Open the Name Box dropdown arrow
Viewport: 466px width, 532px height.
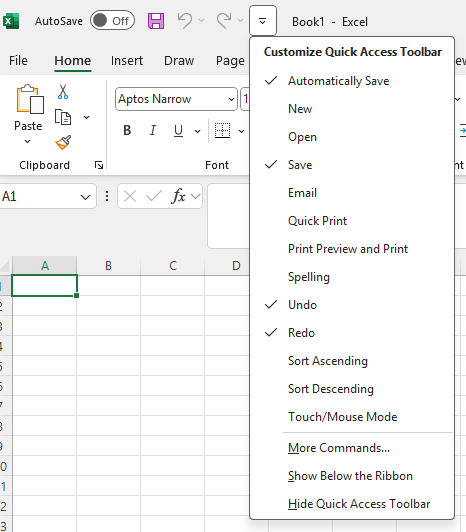point(85,197)
